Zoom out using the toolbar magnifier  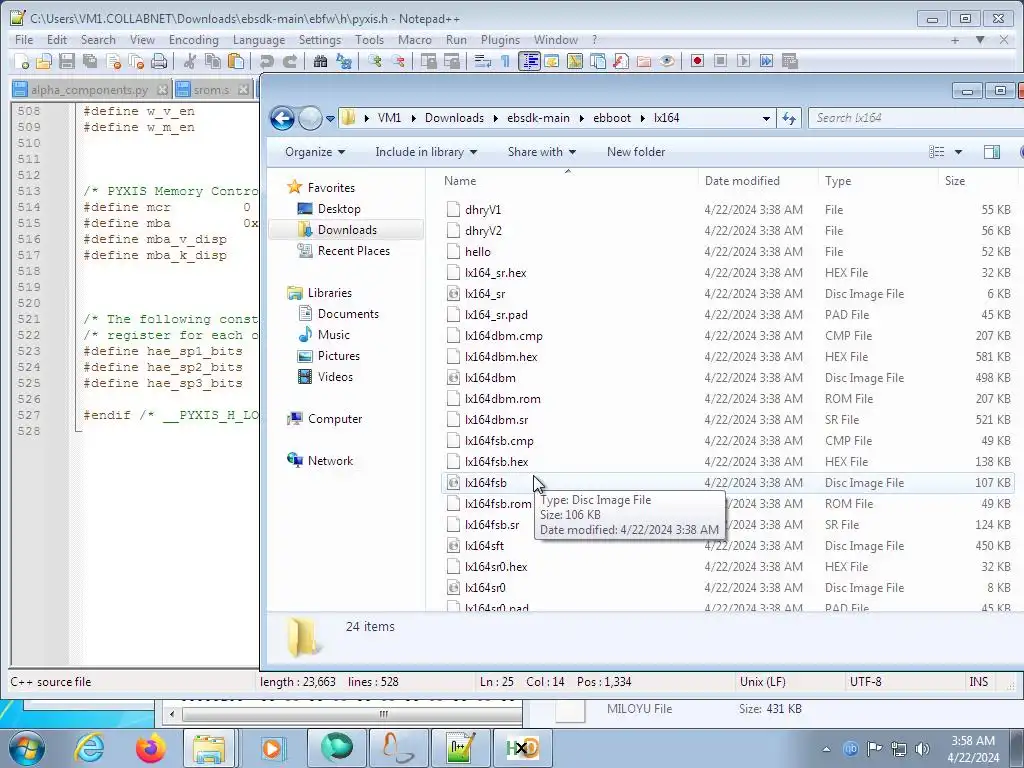[398, 61]
